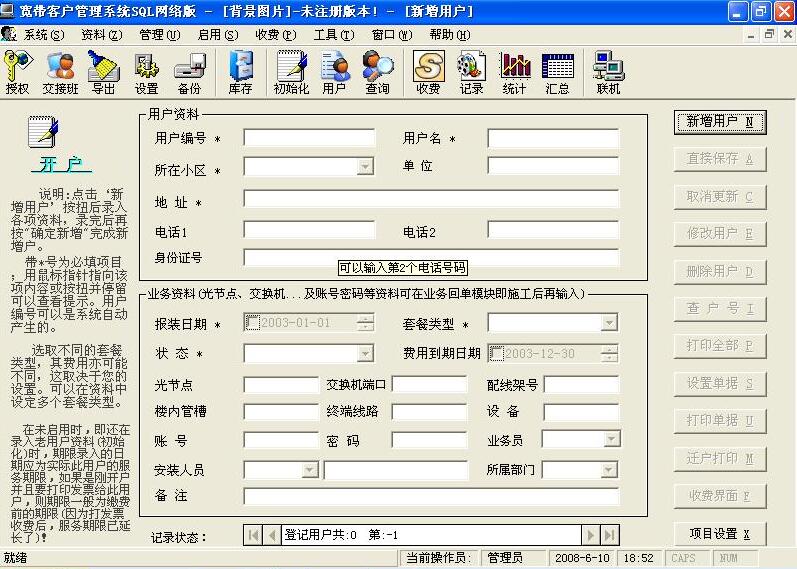
Task: Click the 账号 input field
Action: (x=281, y=440)
